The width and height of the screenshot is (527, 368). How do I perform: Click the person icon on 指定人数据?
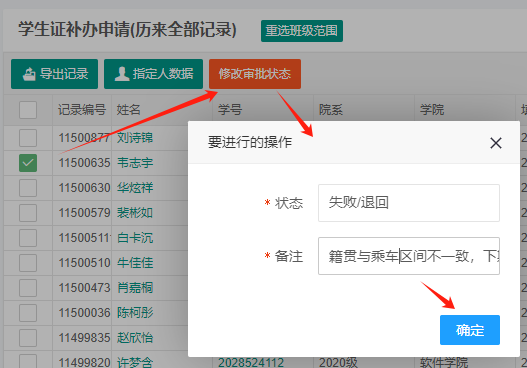(x=122, y=74)
